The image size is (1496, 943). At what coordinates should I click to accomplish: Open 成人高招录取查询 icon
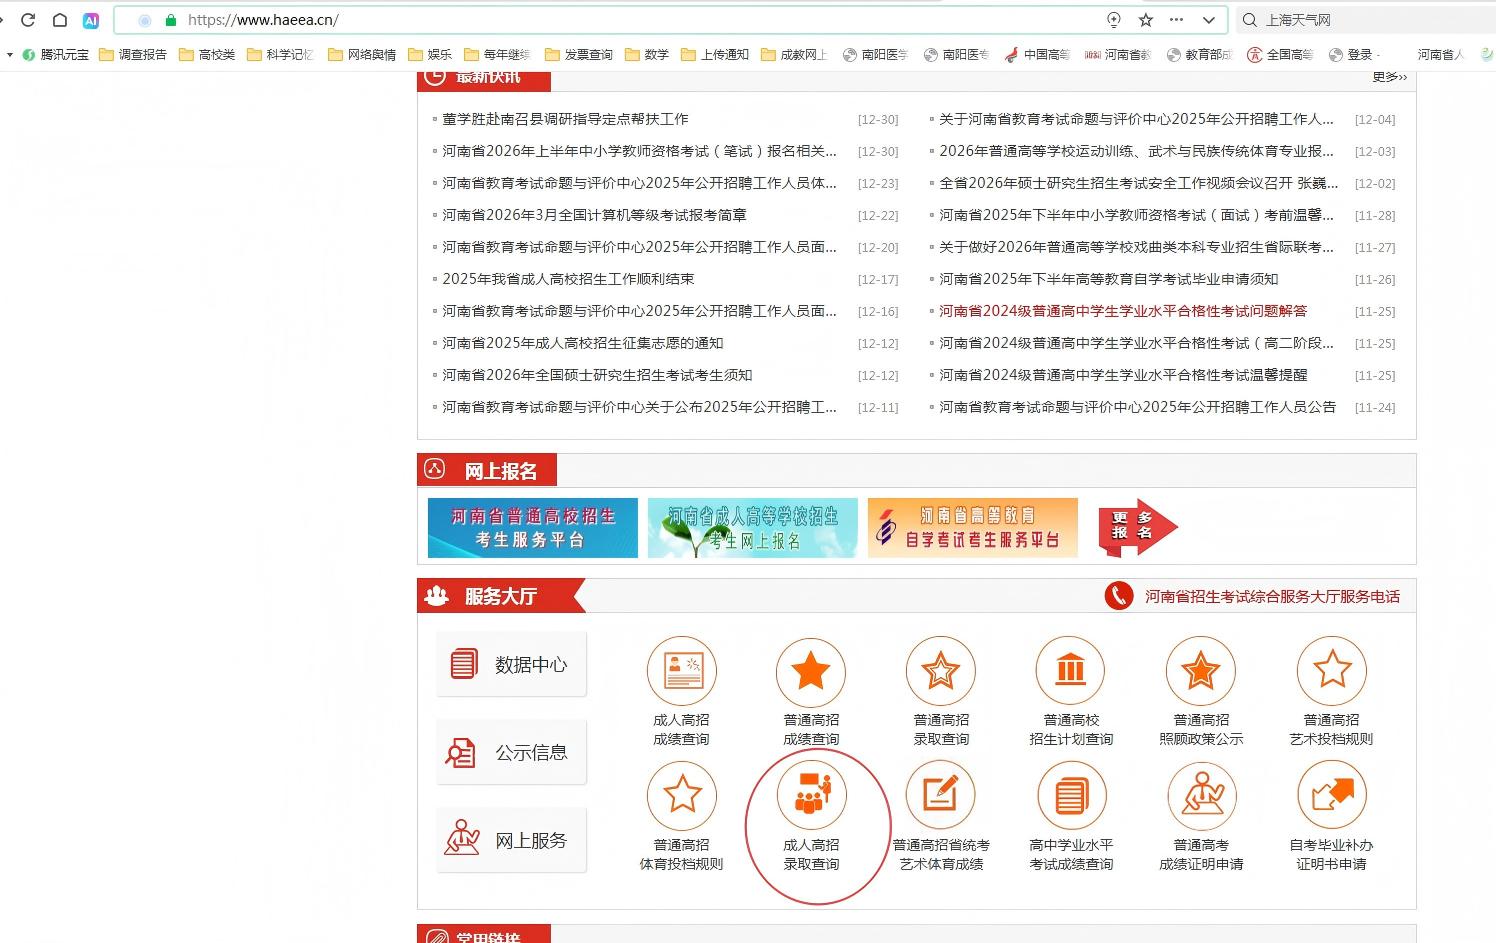(811, 796)
